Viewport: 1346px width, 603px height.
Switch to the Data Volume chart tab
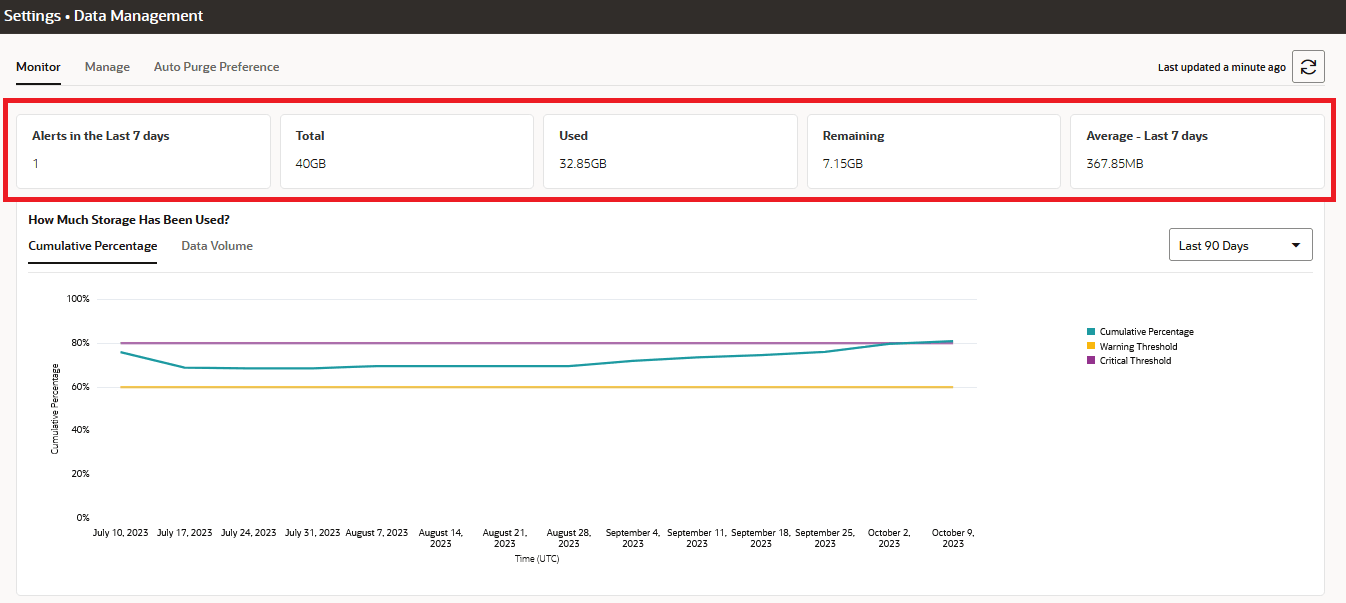click(217, 246)
